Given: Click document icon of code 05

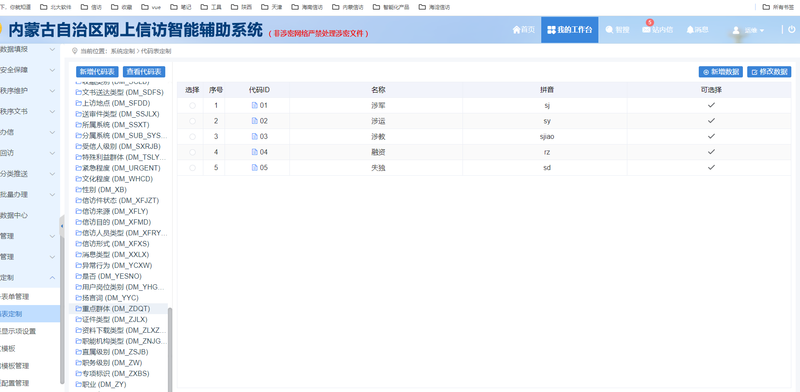Looking at the screenshot, I should (x=255, y=167).
